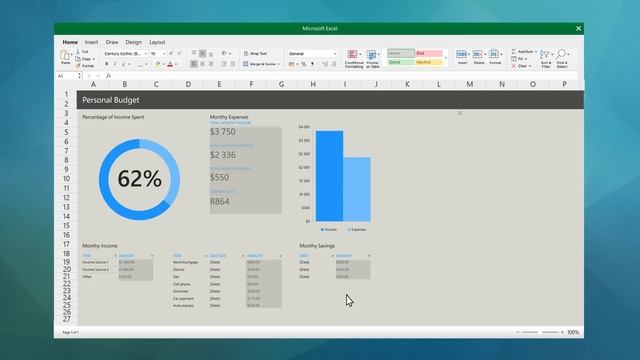Align text right

[x=211, y=64]
